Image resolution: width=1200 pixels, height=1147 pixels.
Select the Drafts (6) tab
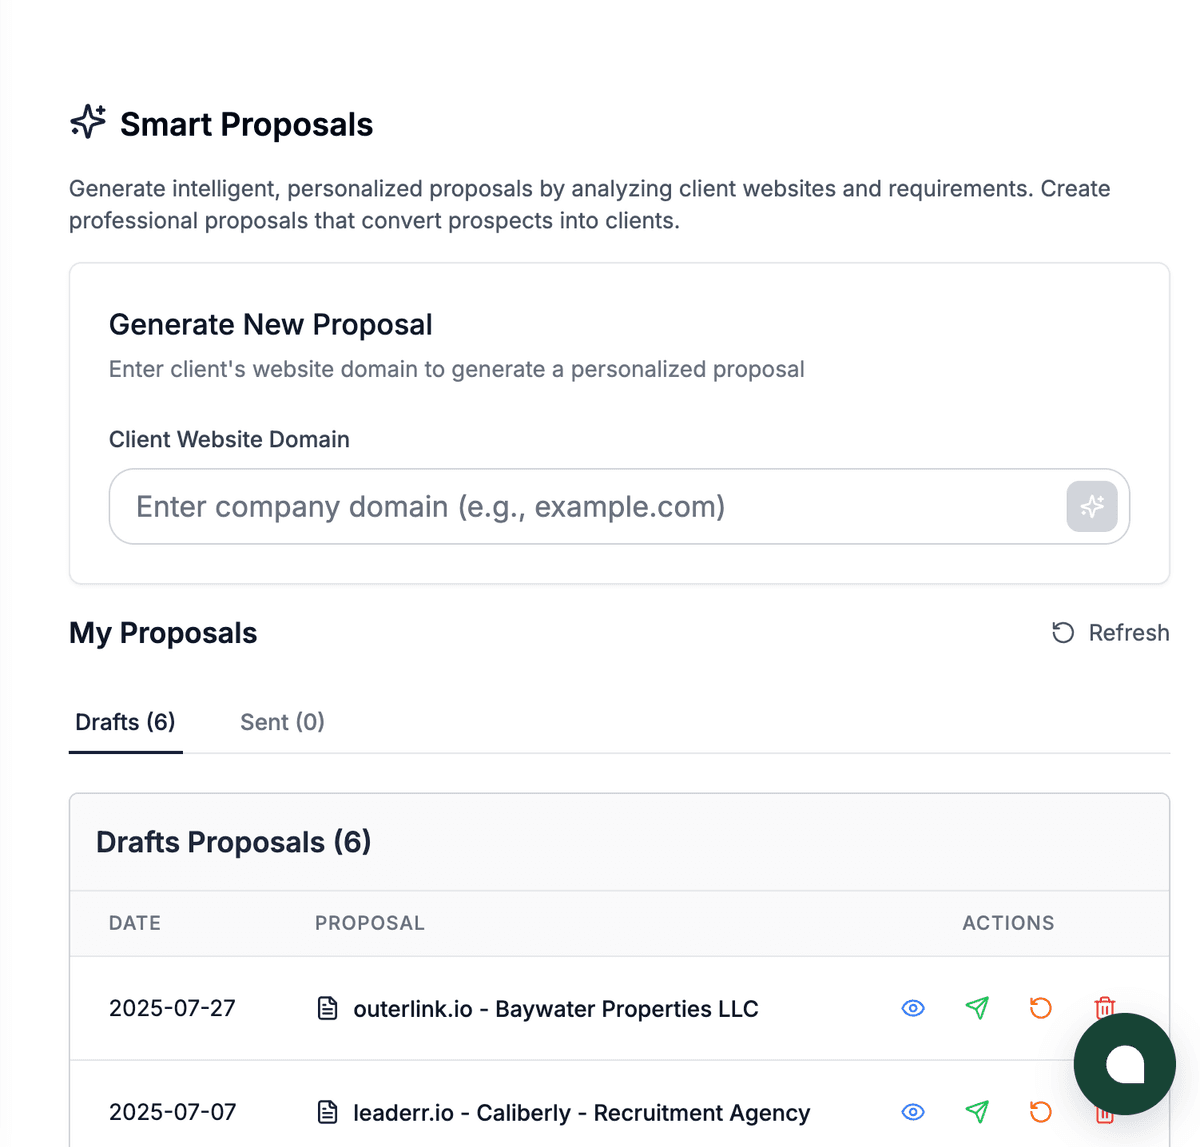pos(126,722)
